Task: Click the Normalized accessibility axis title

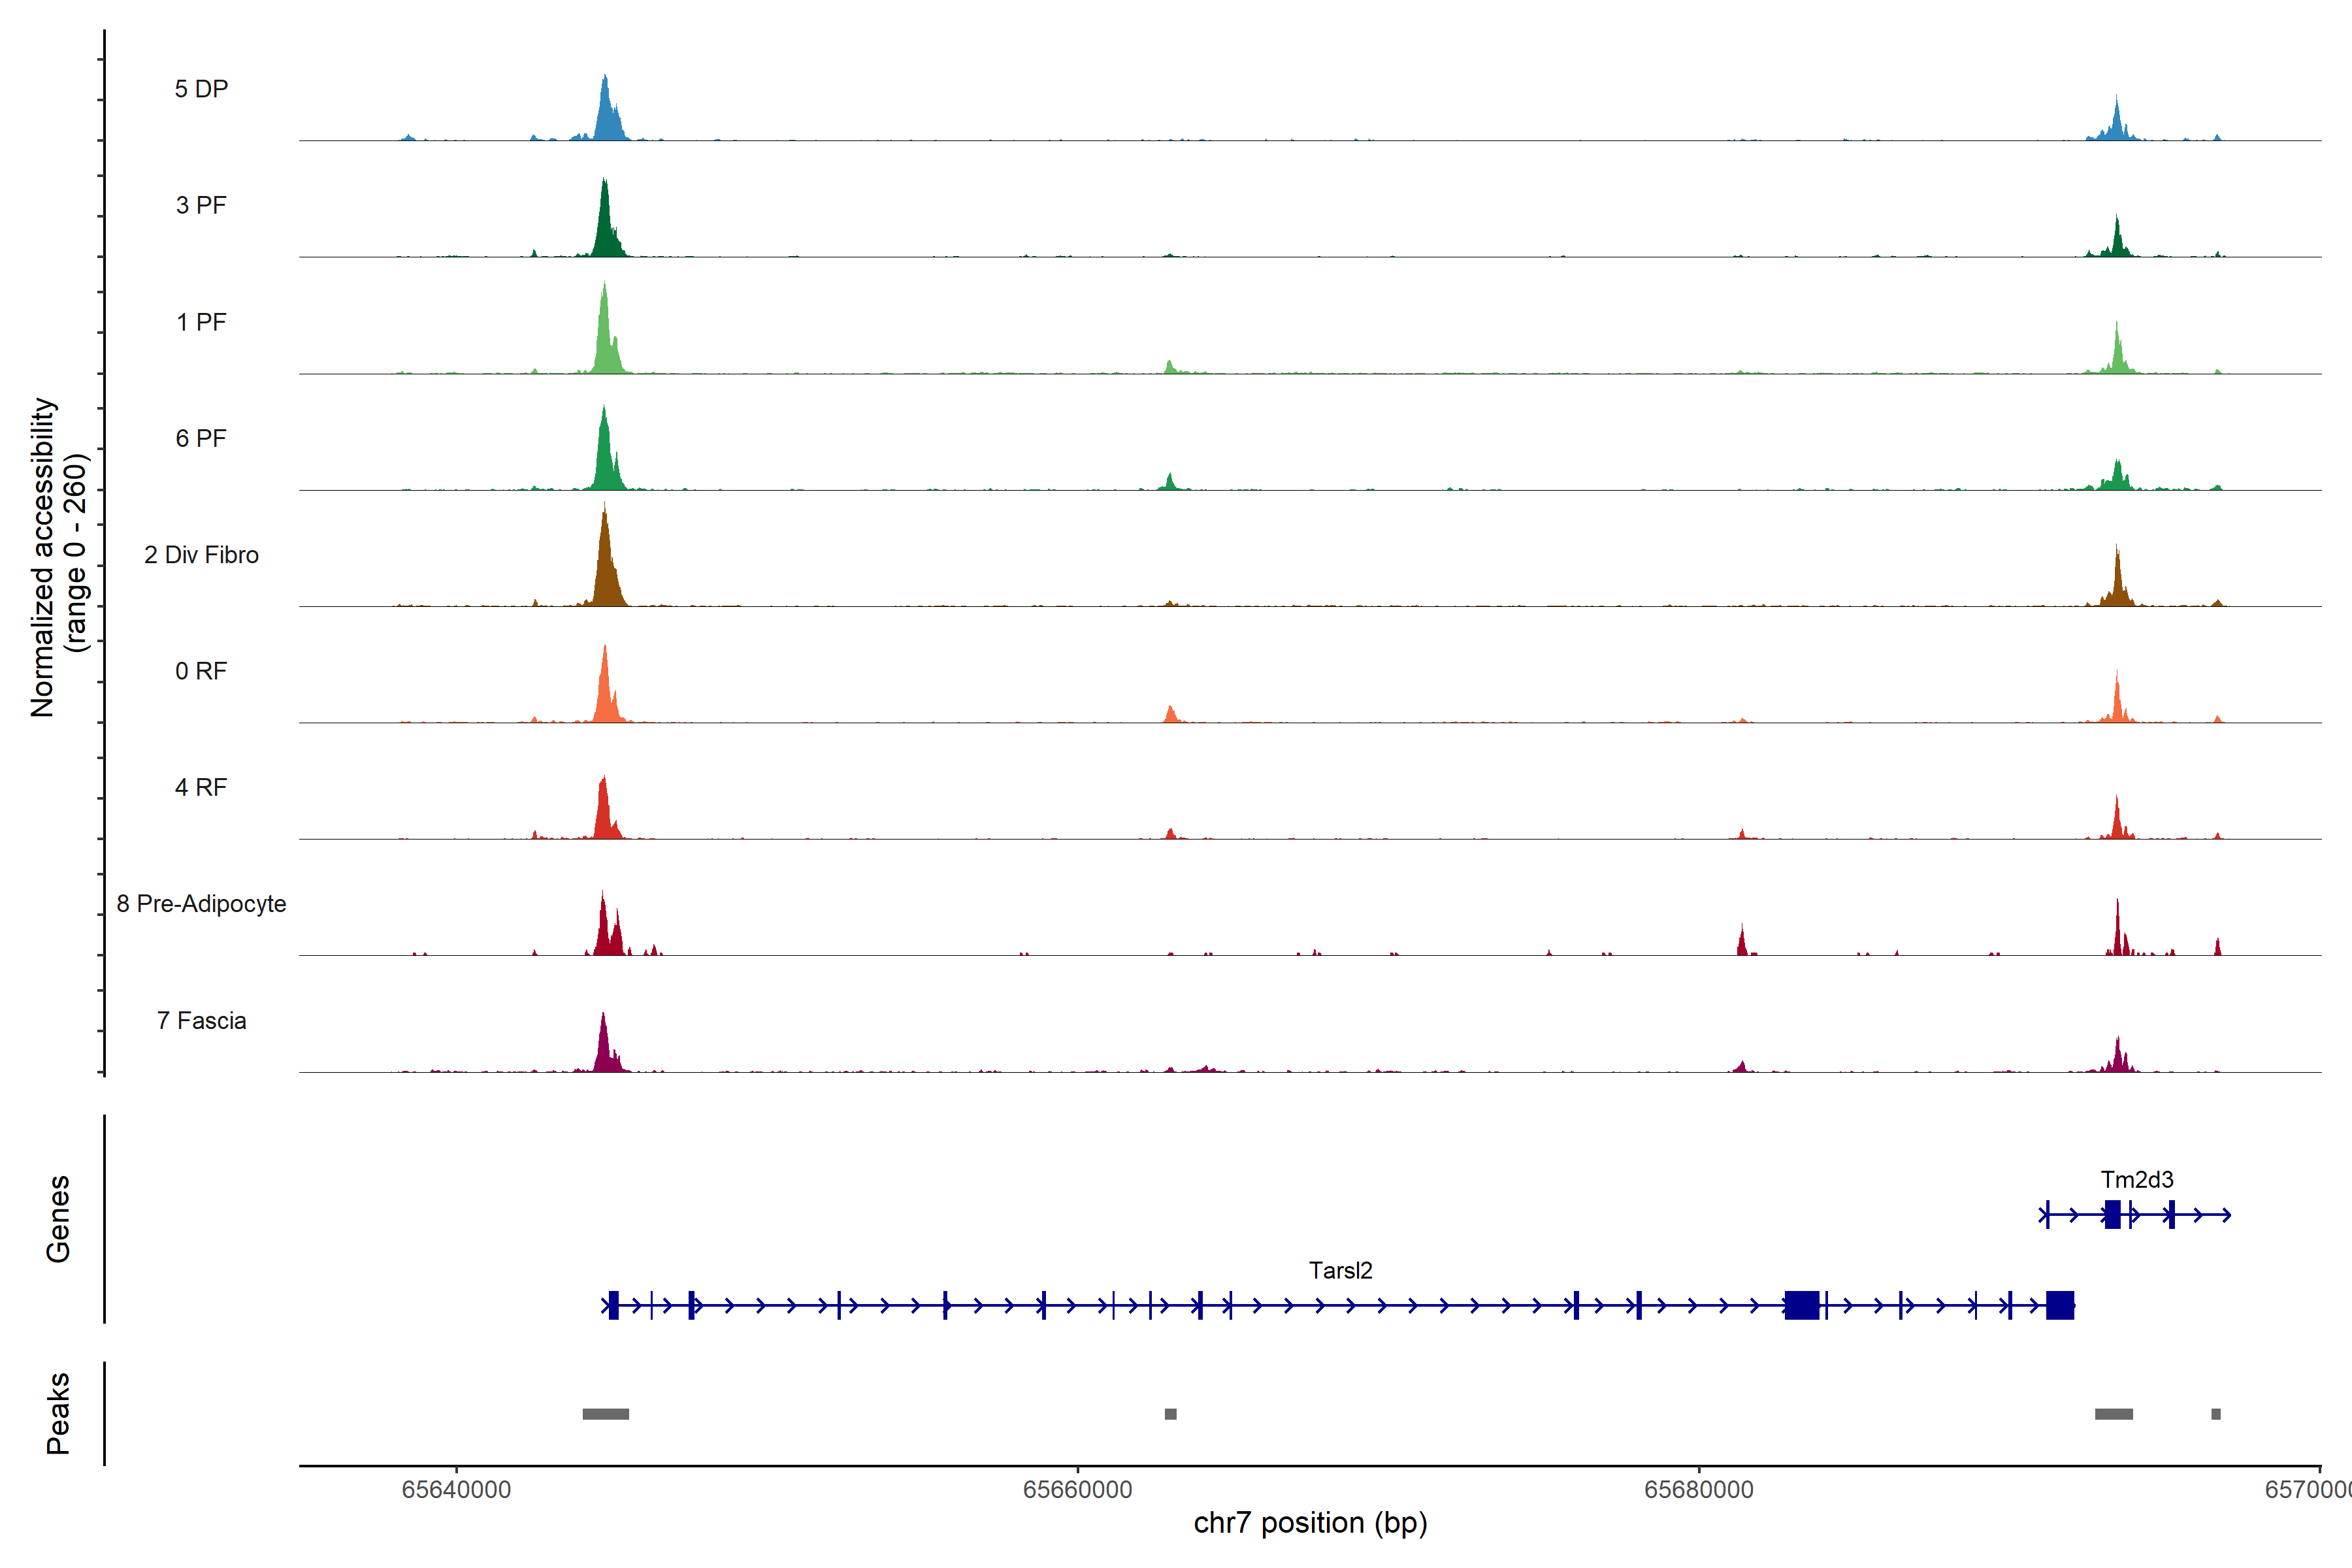Action: pyautogui.click(x=44, y=556)
